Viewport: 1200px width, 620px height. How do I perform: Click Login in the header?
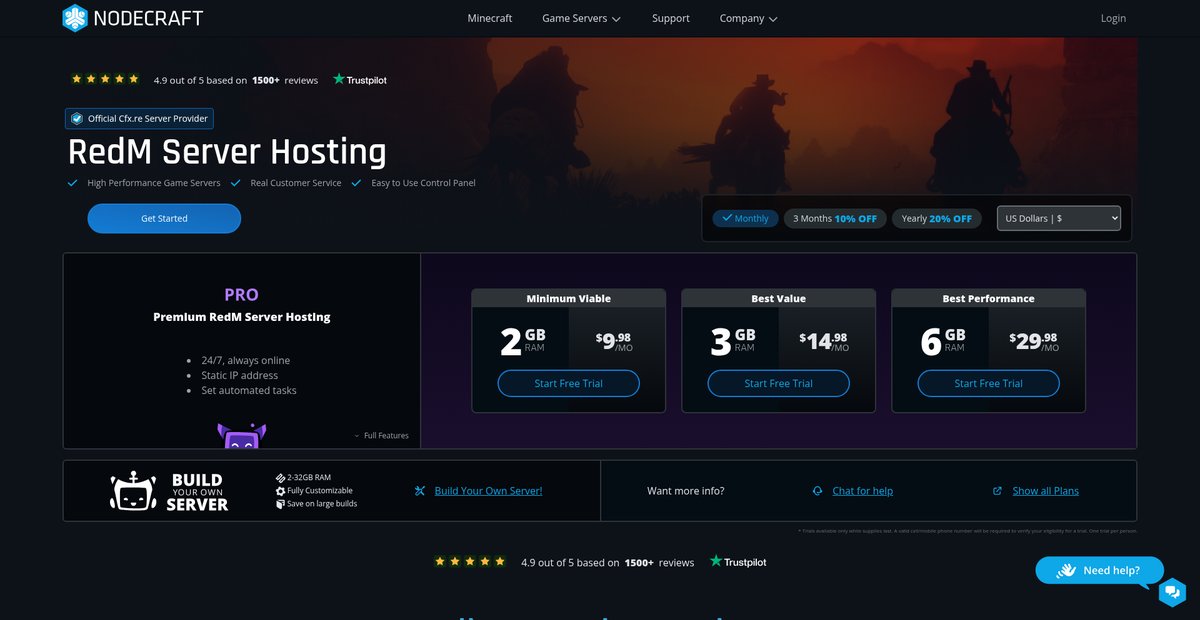click(1113, 18)
